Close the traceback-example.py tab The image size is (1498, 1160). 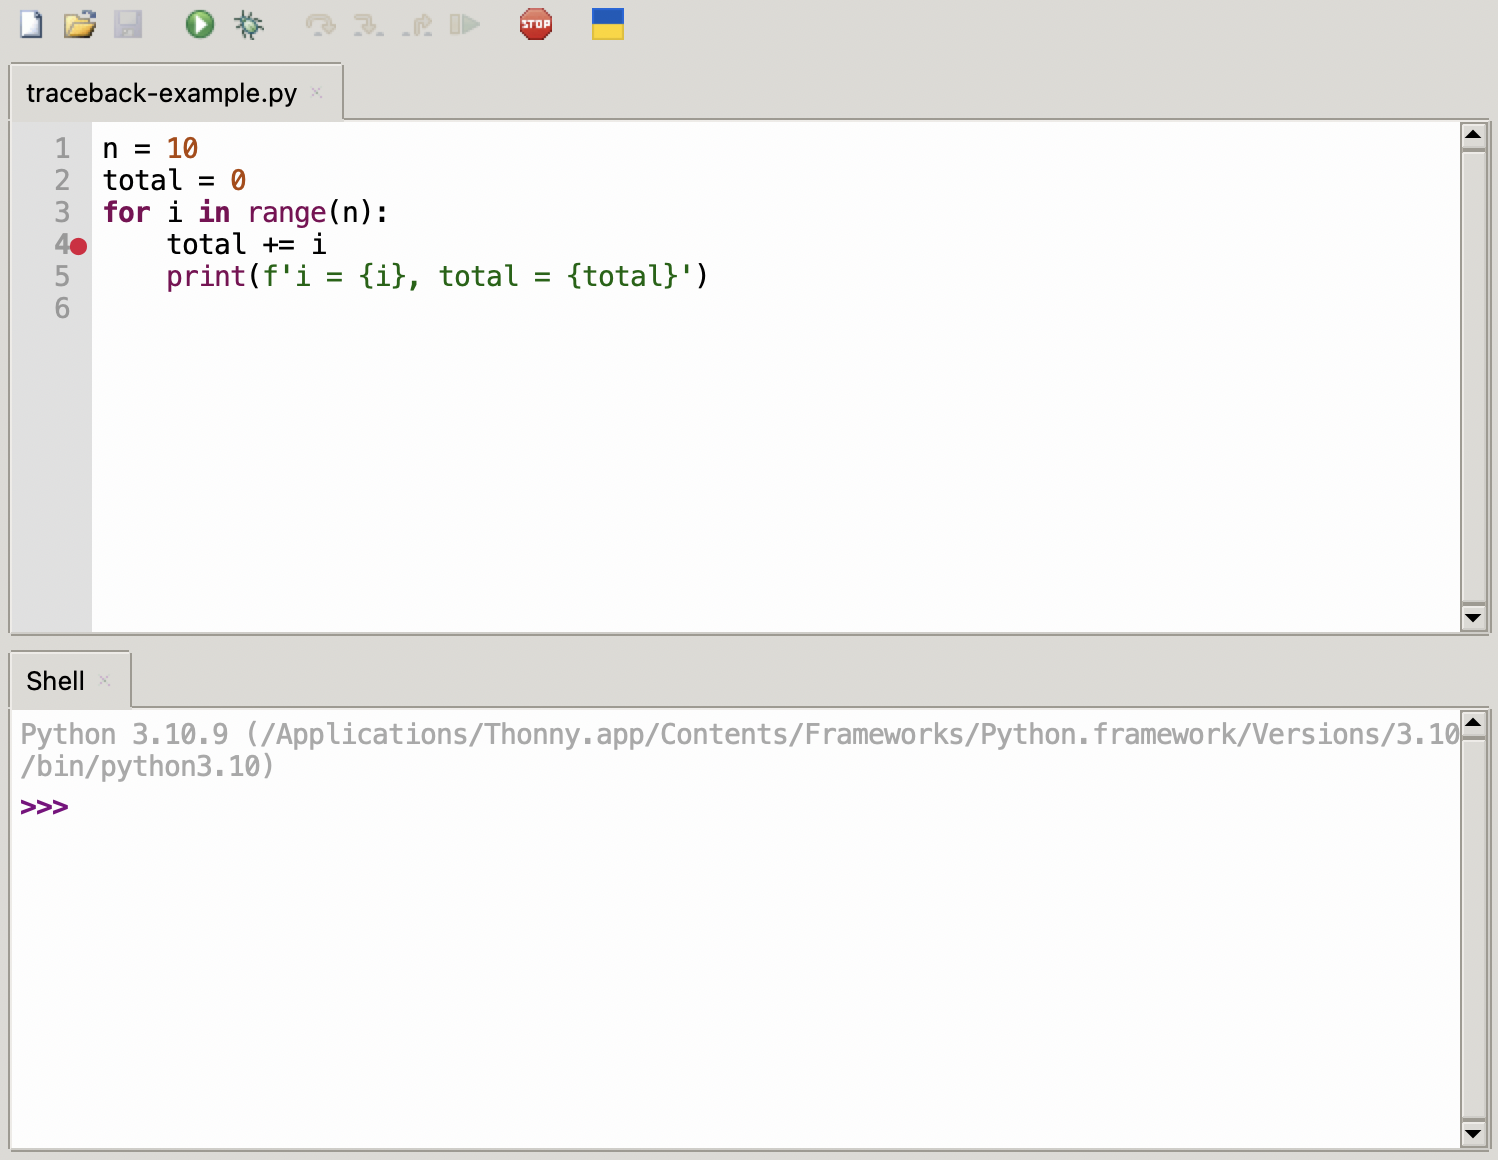[x=317, y=93]
